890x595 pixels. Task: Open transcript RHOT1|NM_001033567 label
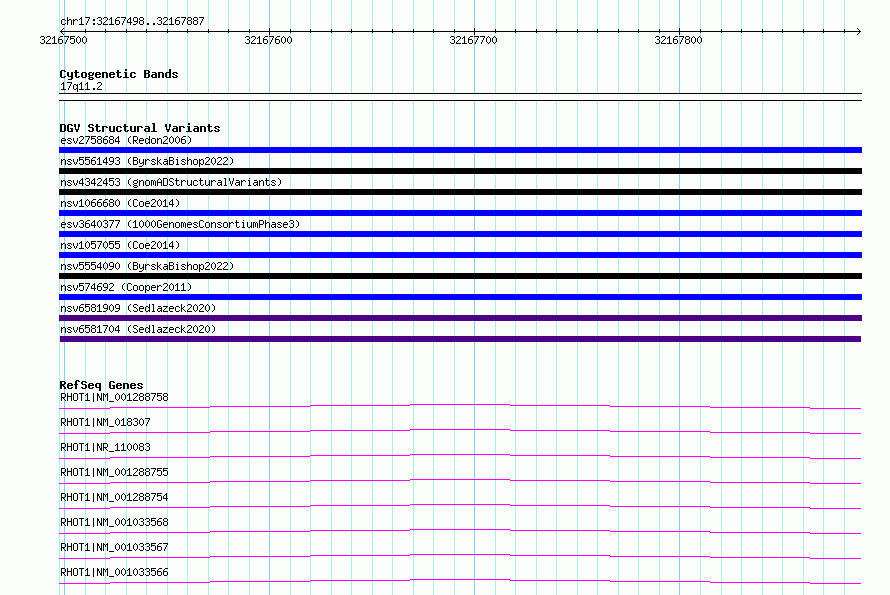point(114,547)
